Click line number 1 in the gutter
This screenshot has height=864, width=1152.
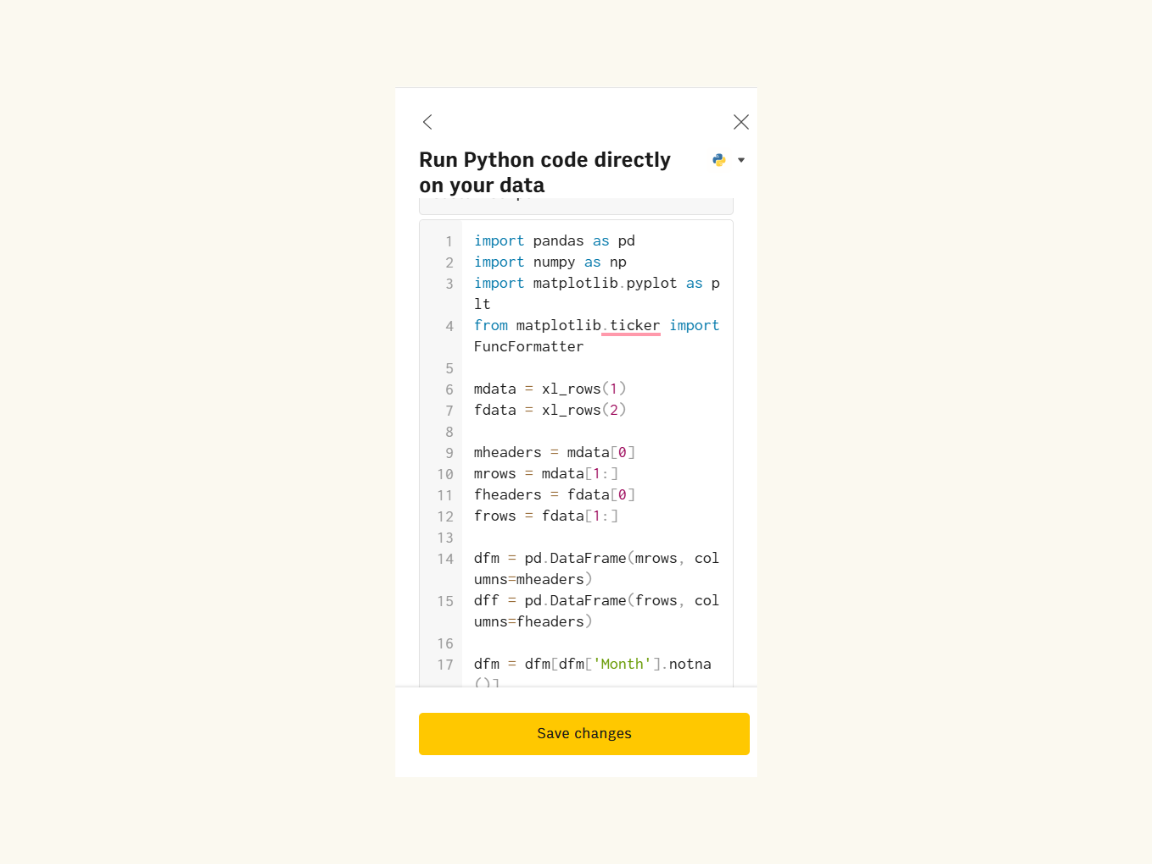click(449, 241)
